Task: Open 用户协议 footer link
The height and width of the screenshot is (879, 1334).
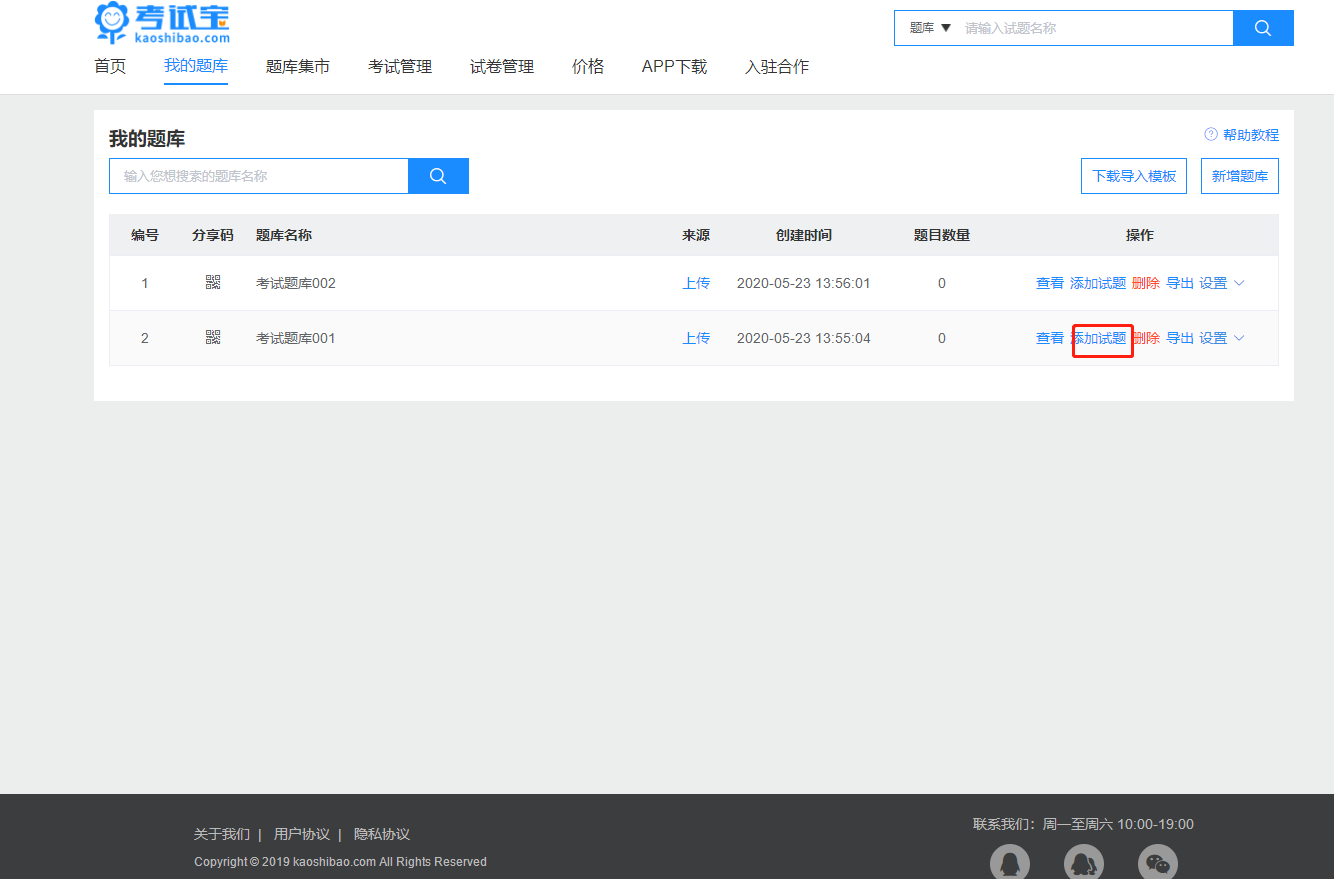Action: tap(302, 834)
